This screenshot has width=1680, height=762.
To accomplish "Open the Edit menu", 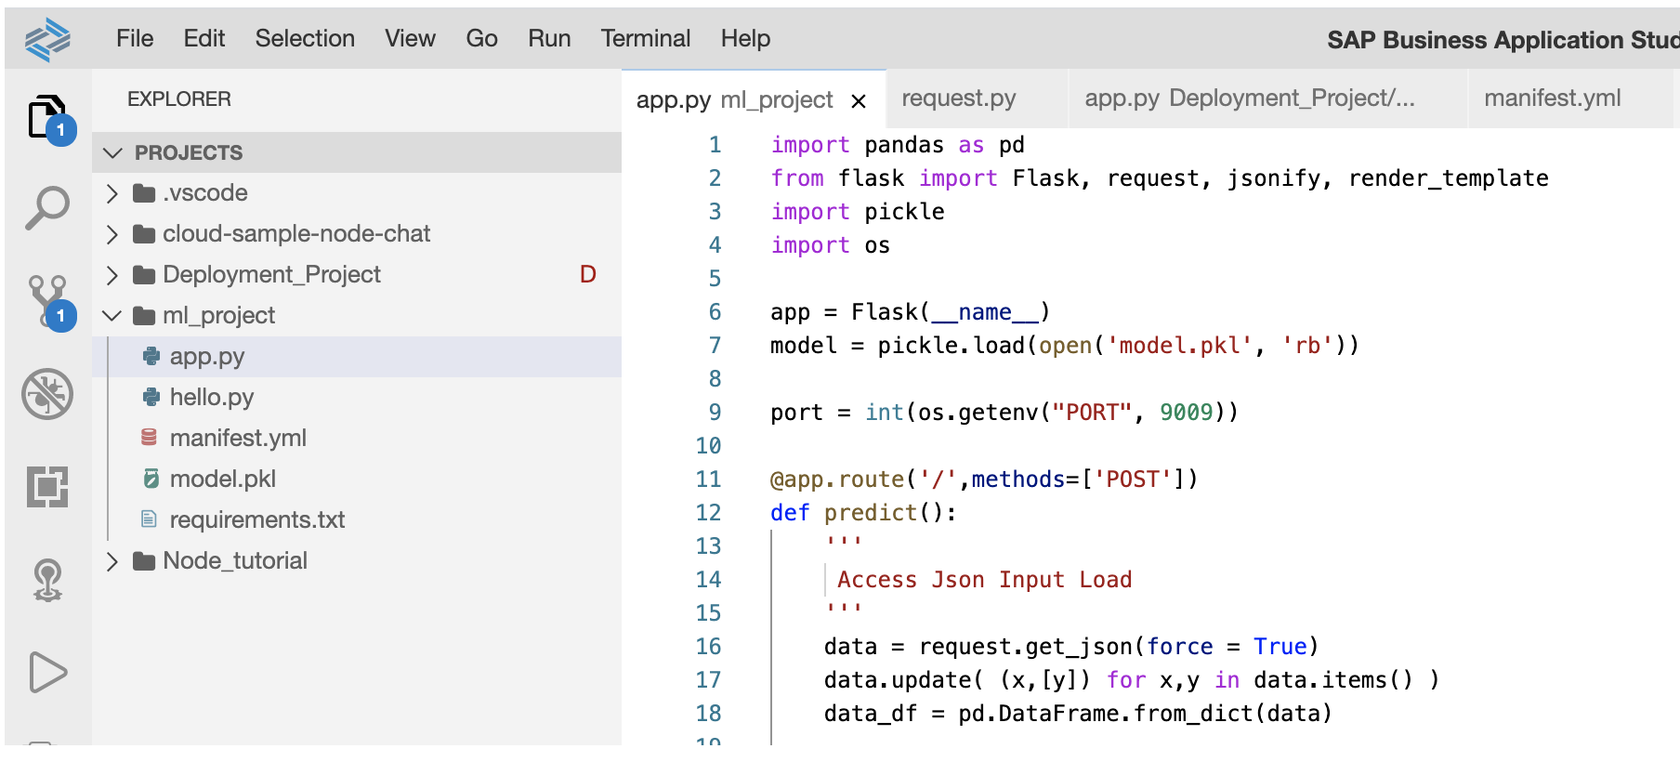I will coord(204,39).
